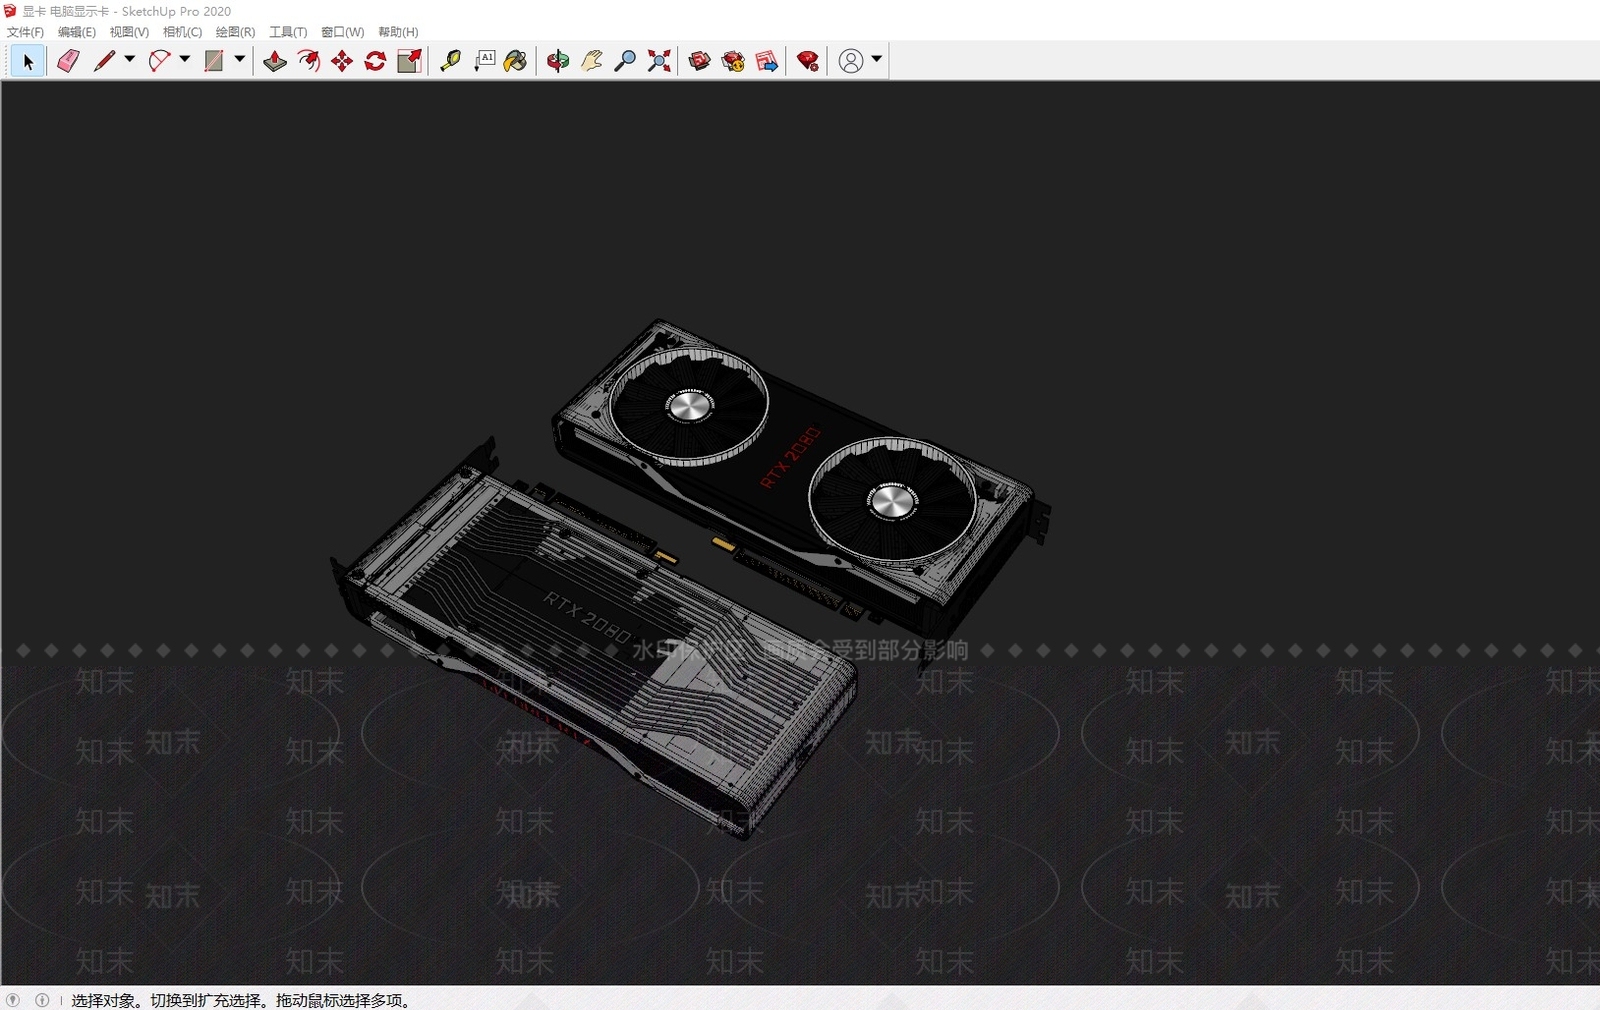Choose the Paint Bucket tool
The height and width of the screenshot is (1010, 1600).
click(516, 61)
